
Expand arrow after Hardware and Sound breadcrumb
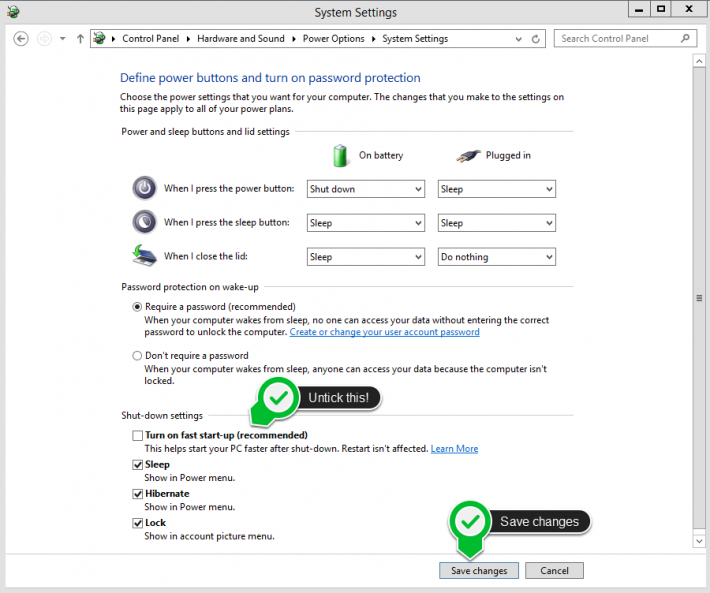(x=293, y=39)
